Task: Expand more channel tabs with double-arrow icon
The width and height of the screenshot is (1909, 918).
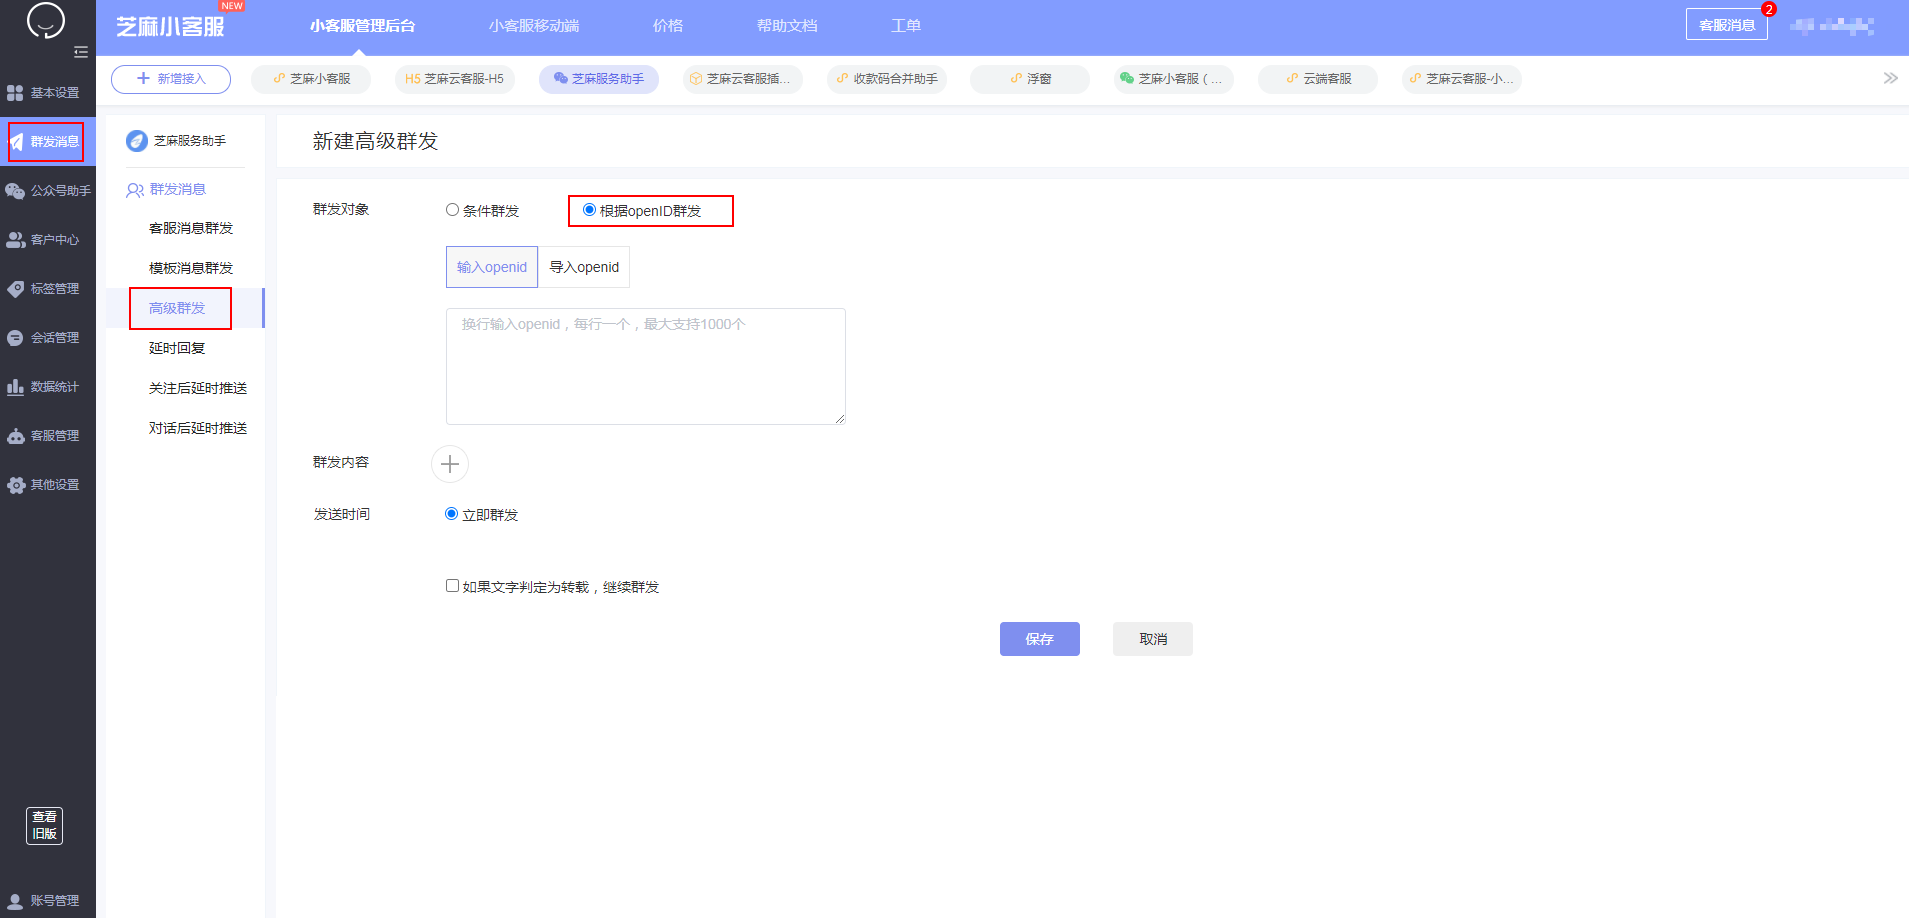Action: [x=1890, y=78]
